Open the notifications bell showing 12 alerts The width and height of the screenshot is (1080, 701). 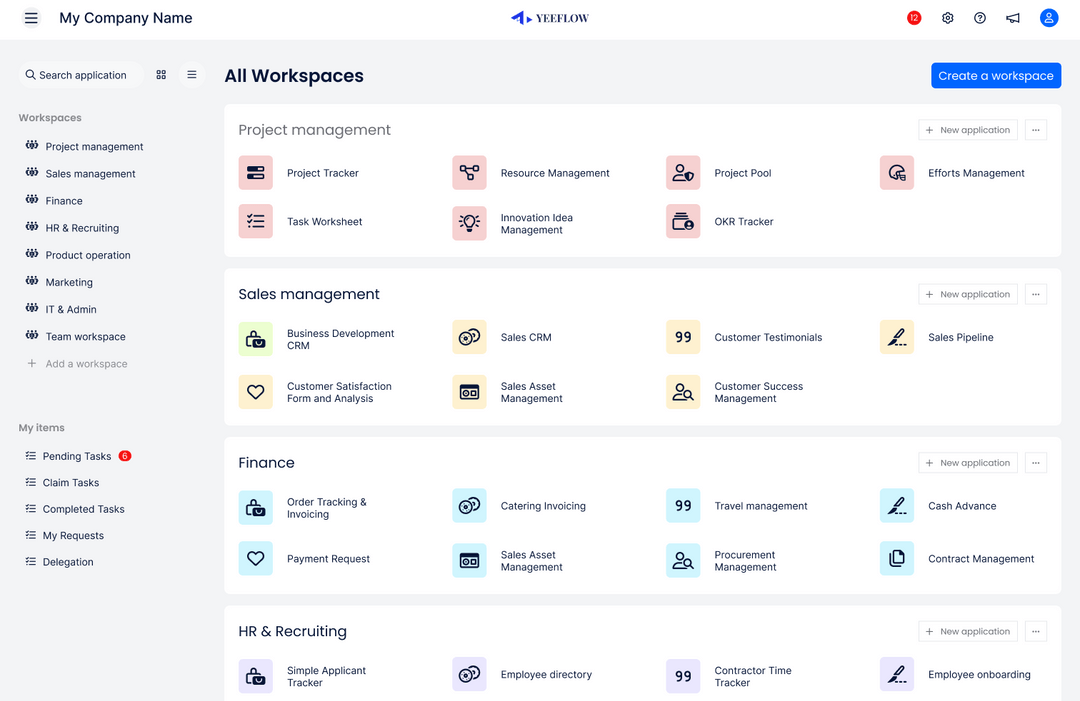coord(913,17)
